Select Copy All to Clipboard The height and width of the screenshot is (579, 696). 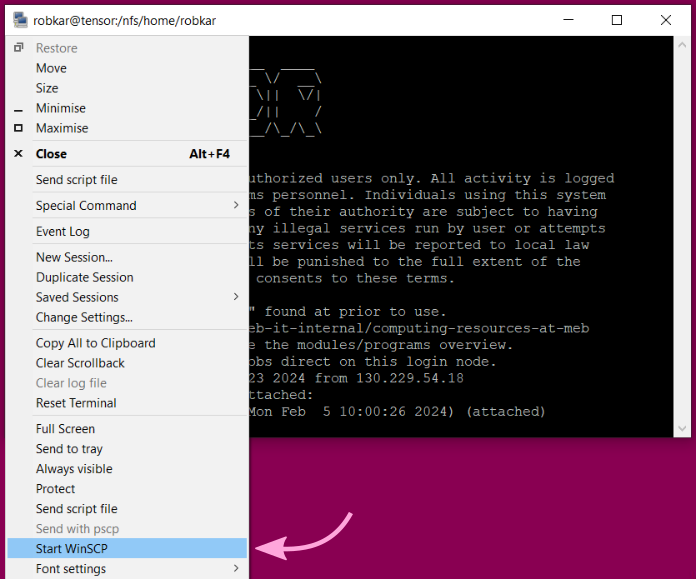pos(95,343)
